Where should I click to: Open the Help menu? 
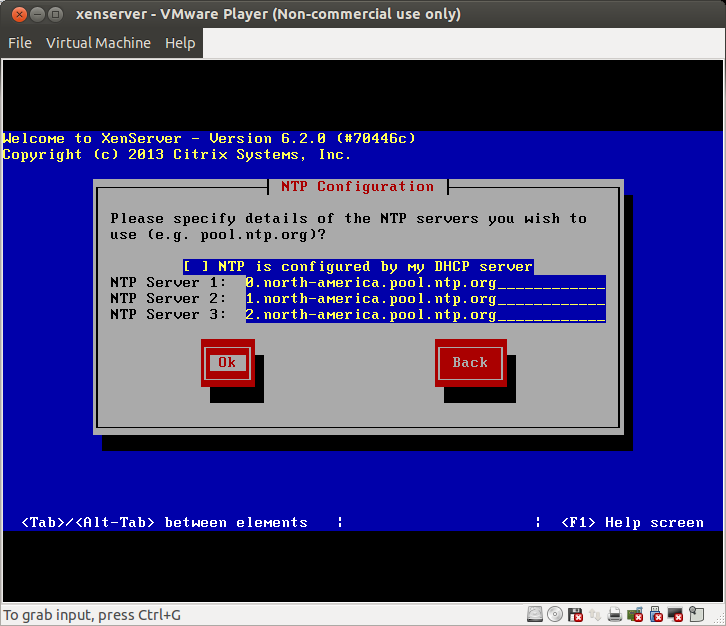(180, 43)
